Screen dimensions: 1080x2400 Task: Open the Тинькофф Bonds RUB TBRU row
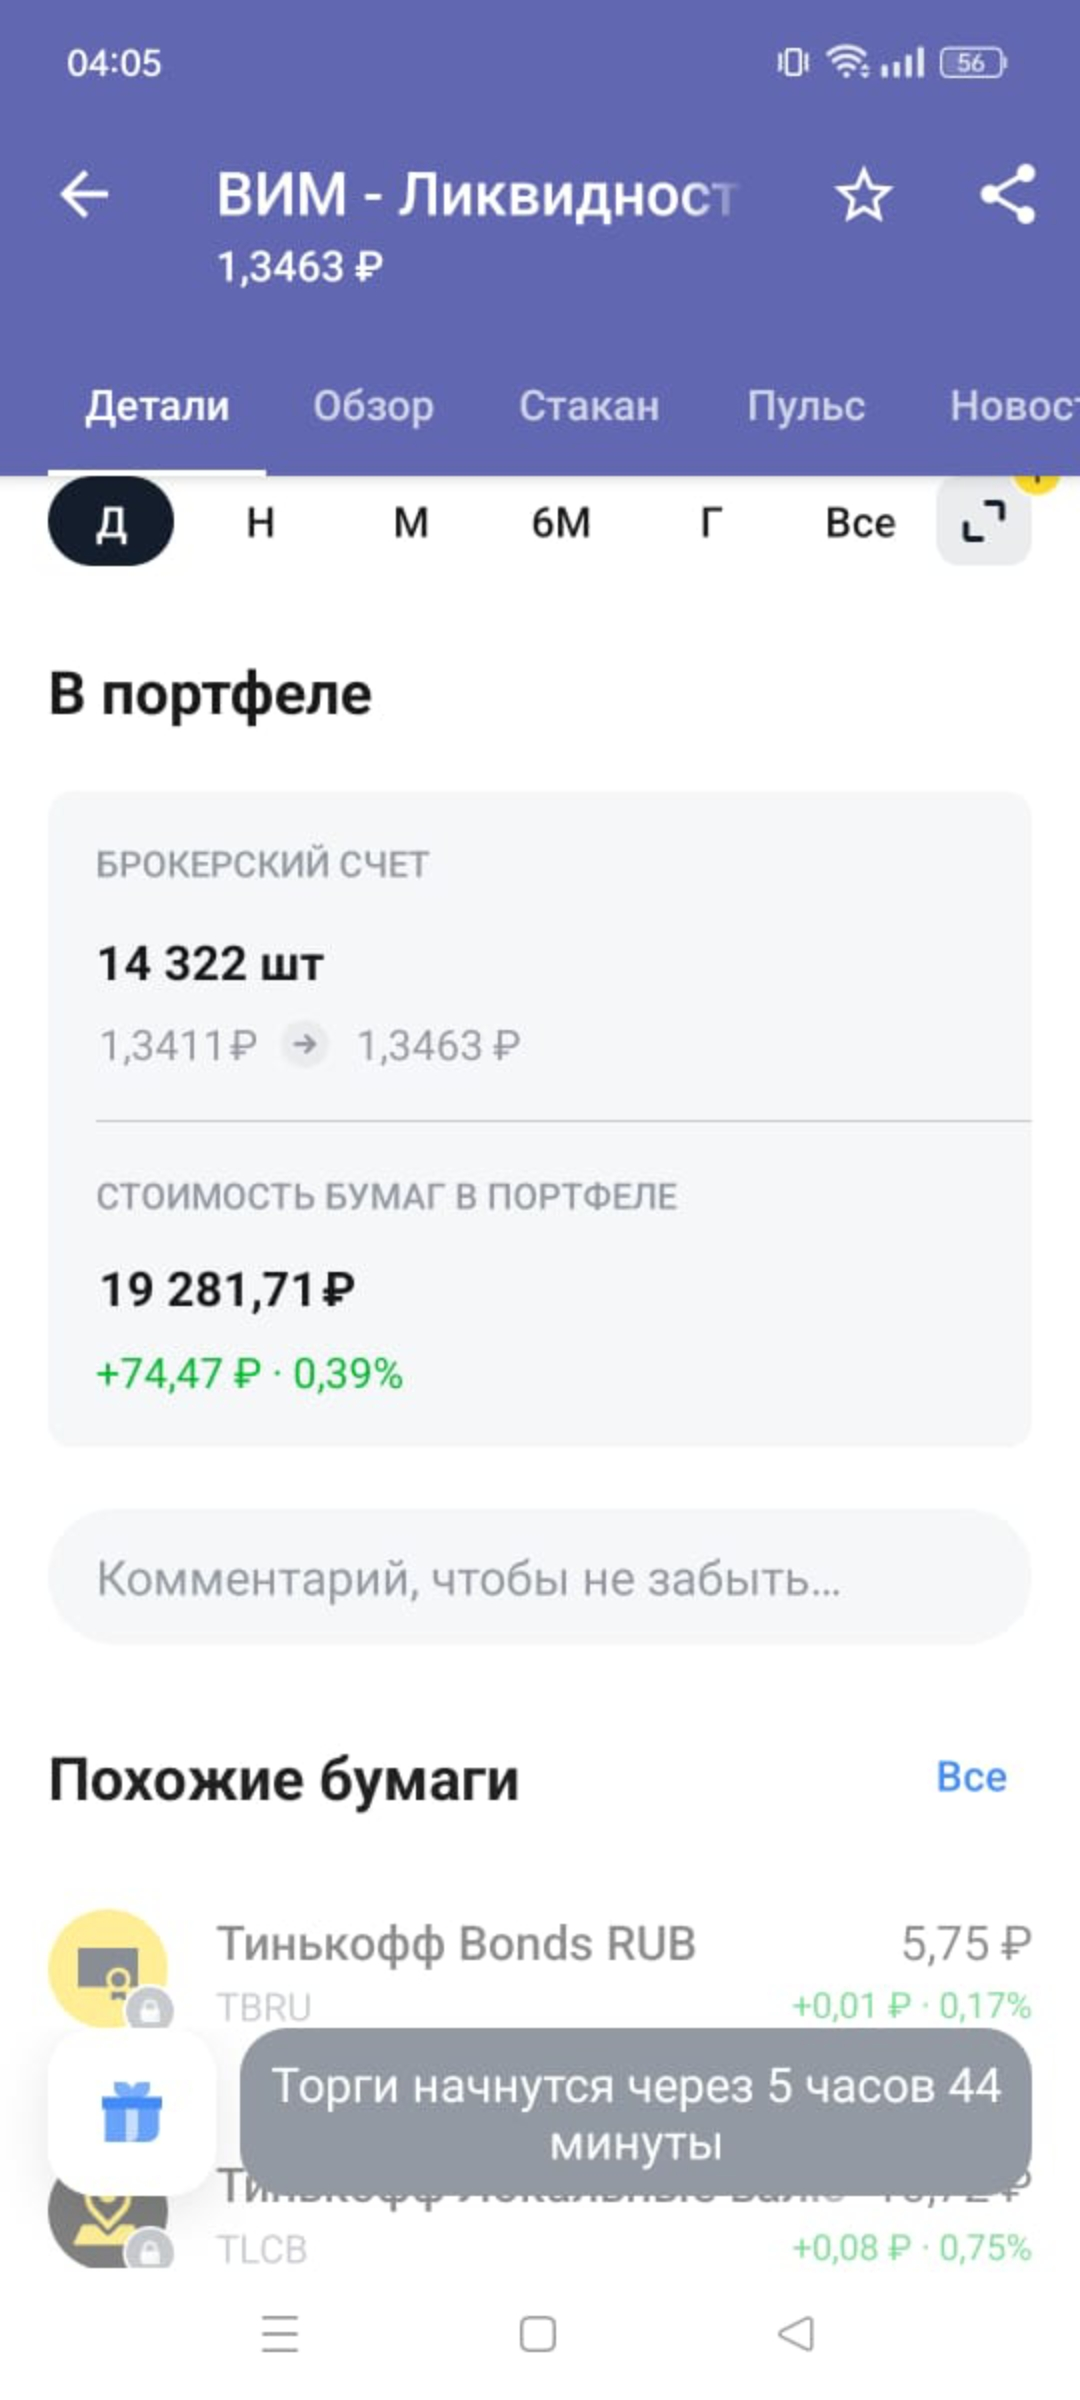point(540,1970)
